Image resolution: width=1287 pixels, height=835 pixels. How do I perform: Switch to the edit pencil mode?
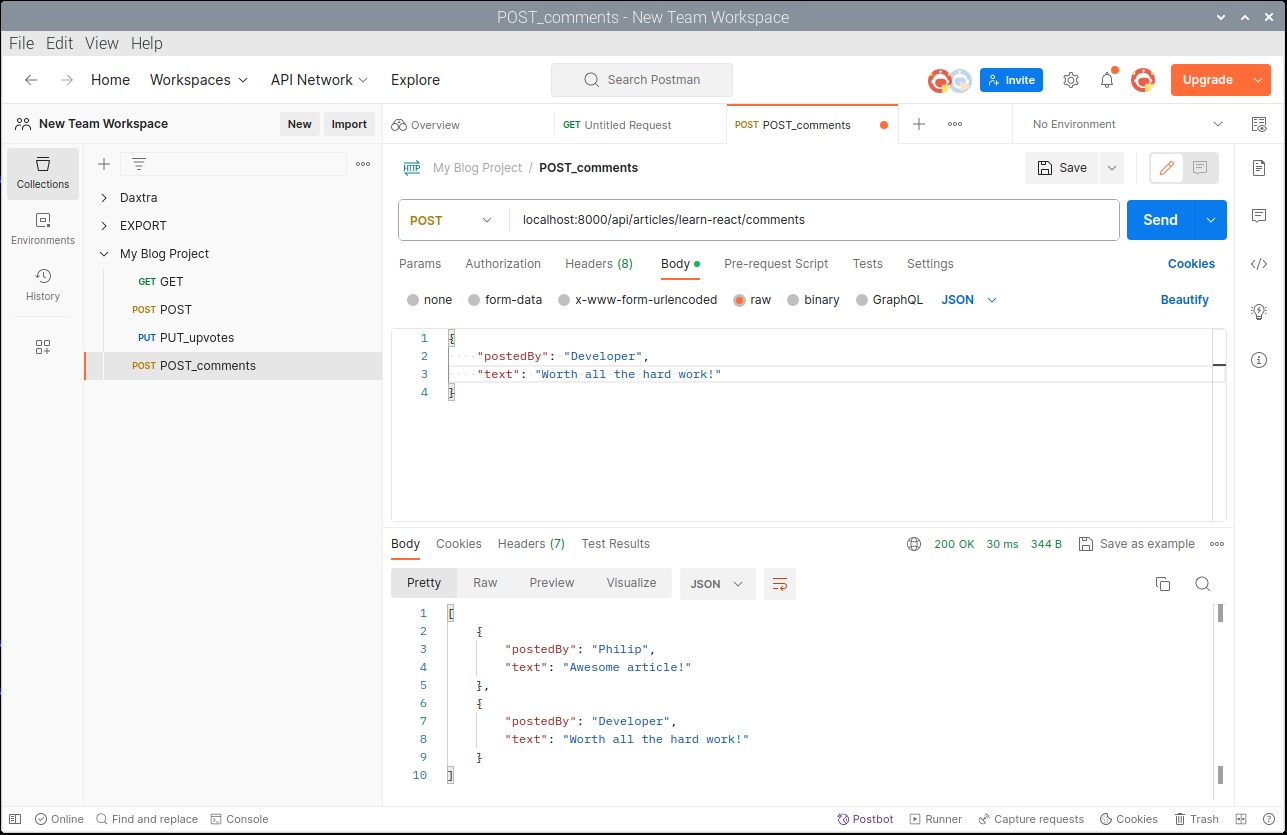pyautogui.click(x=1166, y=168)
